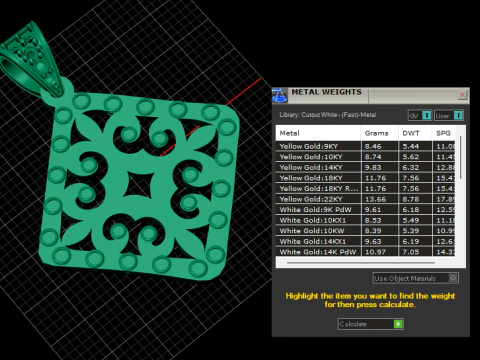
Task: Click the 8.78 DWT value
Action: click(411, 199)
